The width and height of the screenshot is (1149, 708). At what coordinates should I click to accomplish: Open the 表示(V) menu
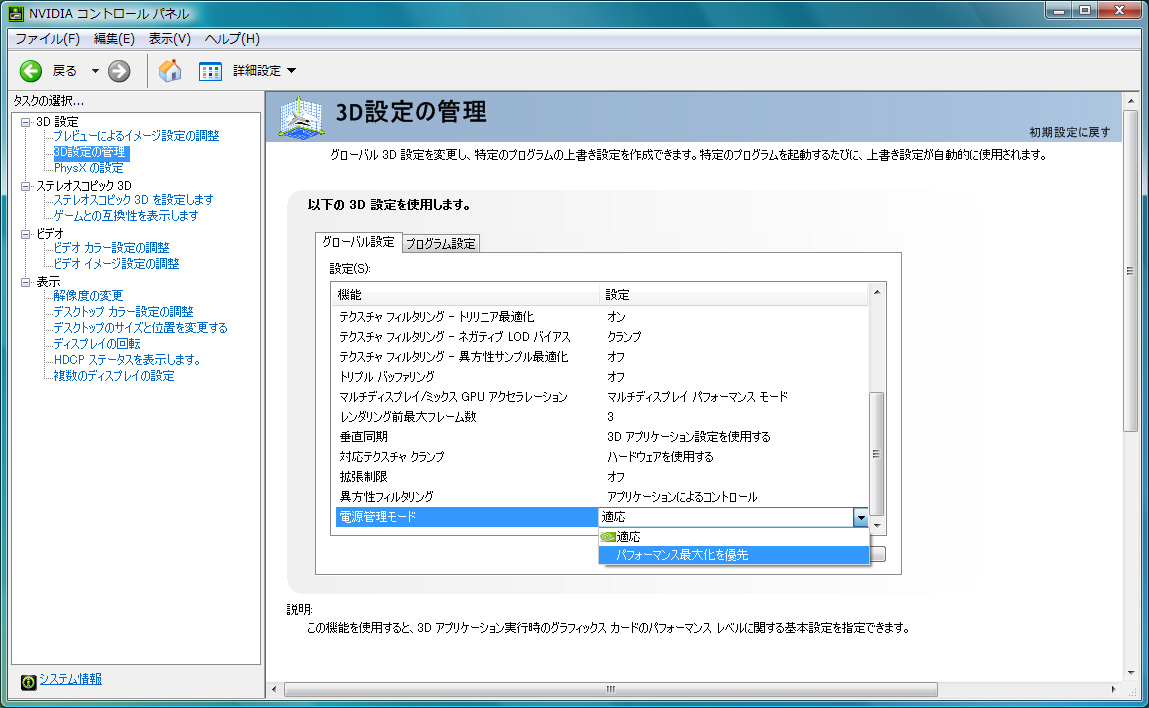[x=169, y=39]
